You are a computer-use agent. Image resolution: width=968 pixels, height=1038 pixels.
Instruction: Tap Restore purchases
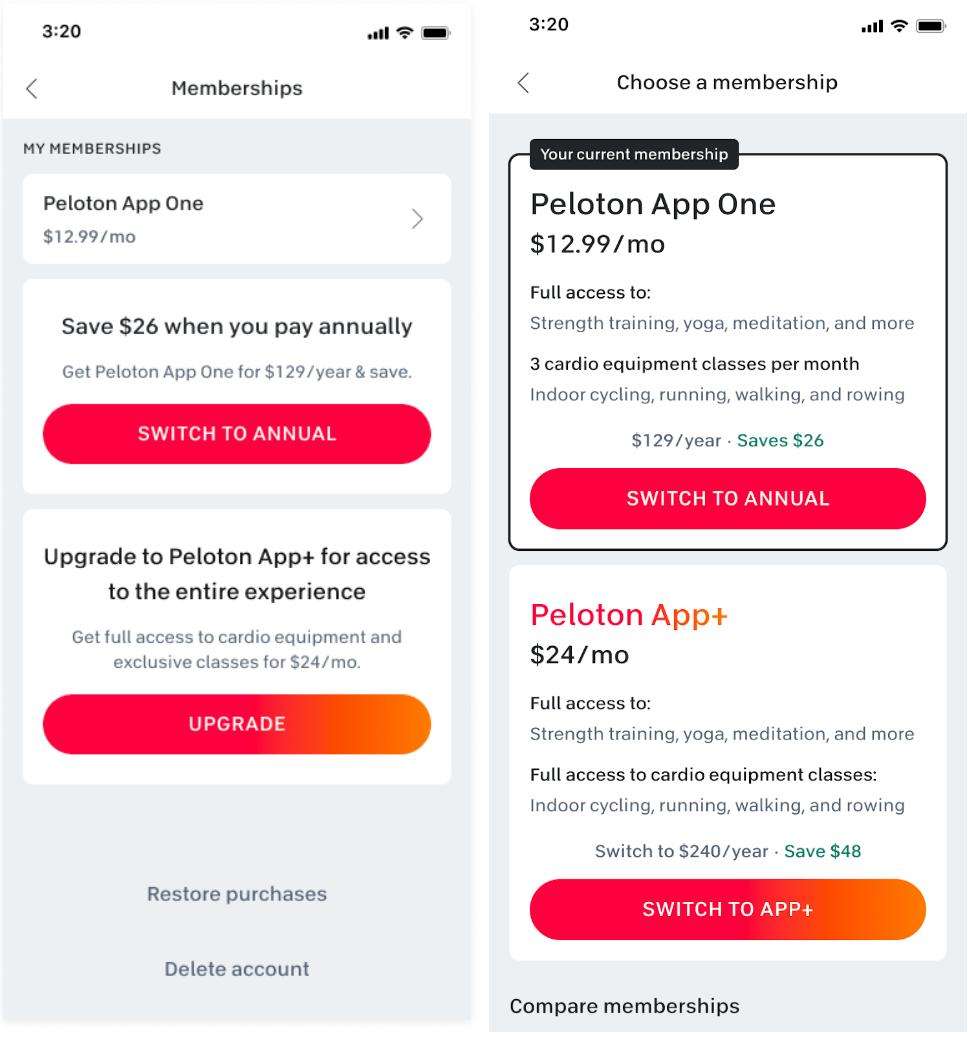coord(237,894)
